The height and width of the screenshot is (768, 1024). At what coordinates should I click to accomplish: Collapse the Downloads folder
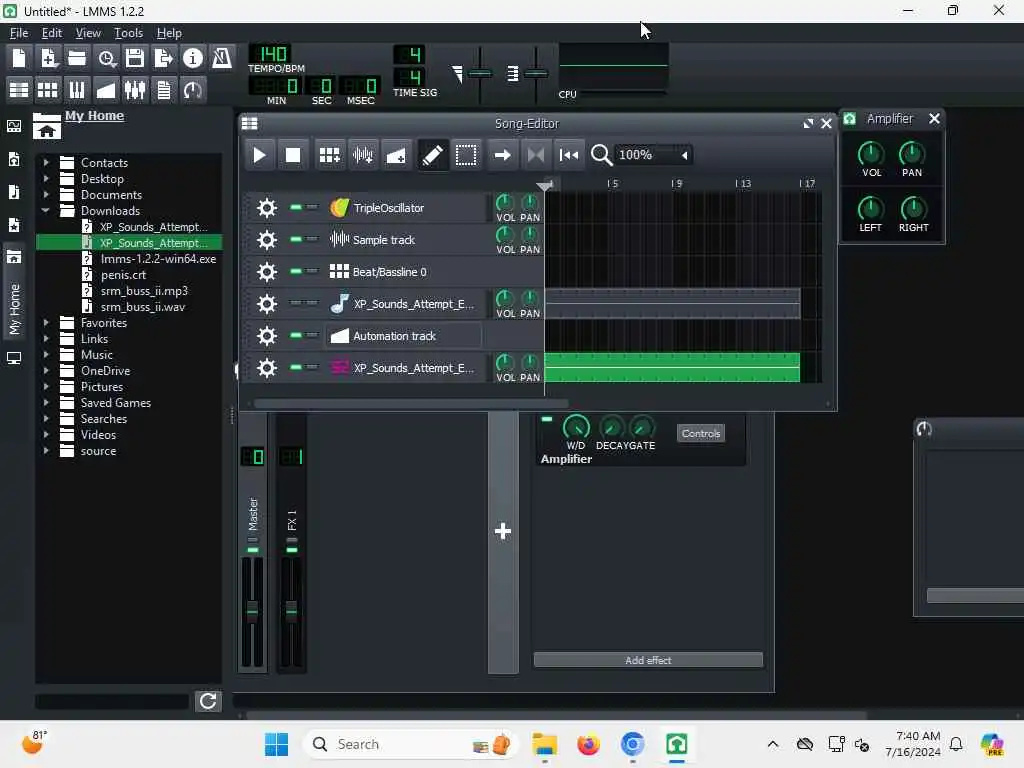[46, 210]
